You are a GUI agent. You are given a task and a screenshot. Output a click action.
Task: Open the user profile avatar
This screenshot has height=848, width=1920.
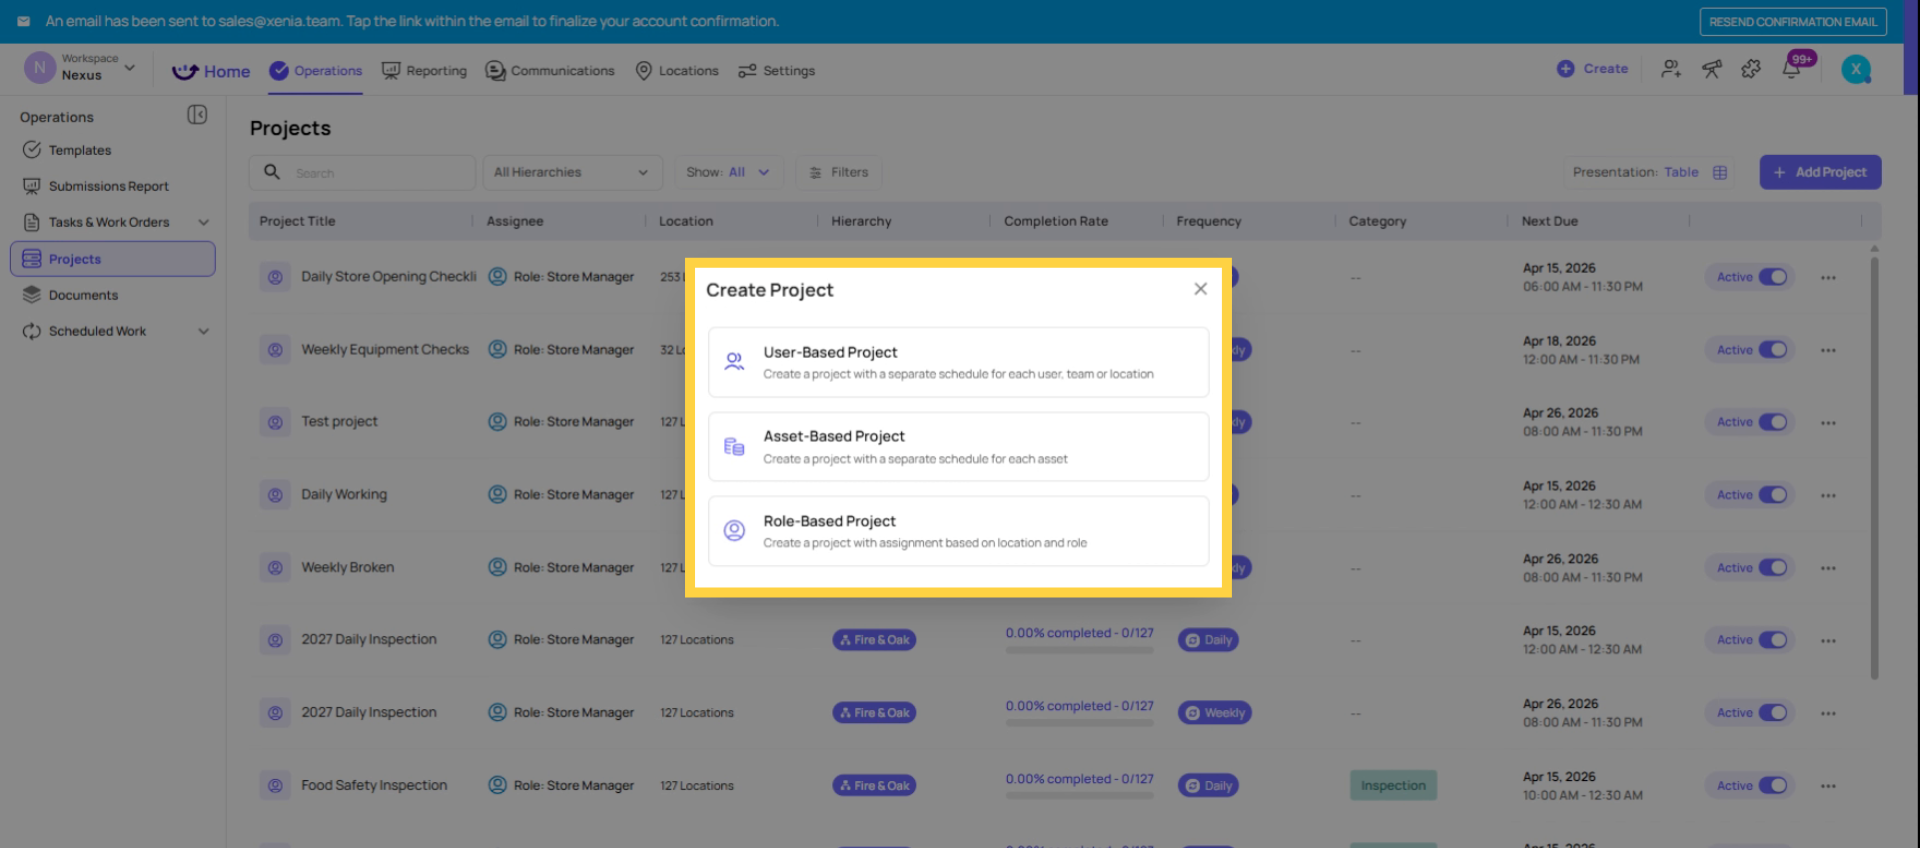pos(1856,69)
